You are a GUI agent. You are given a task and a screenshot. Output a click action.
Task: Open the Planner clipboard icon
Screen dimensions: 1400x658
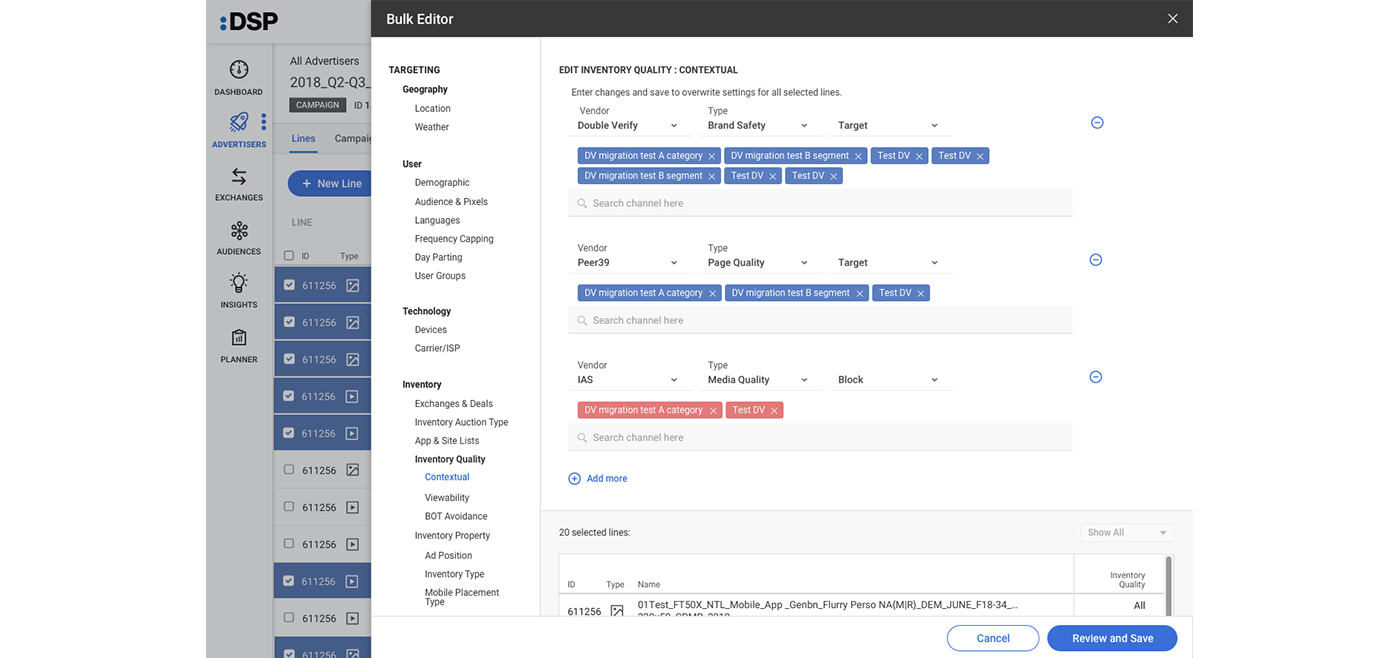(239, 338)
